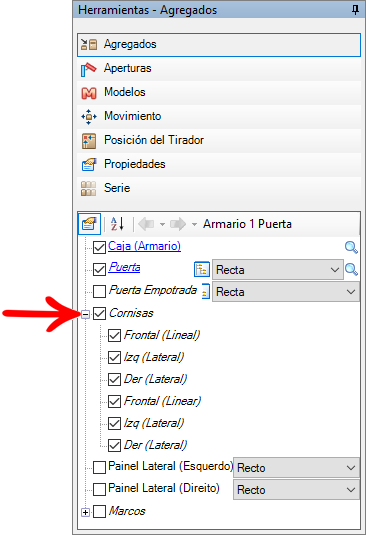Open the Agregados tool
Viewport: 366px width, 535px height.
[x=219, y=45]
